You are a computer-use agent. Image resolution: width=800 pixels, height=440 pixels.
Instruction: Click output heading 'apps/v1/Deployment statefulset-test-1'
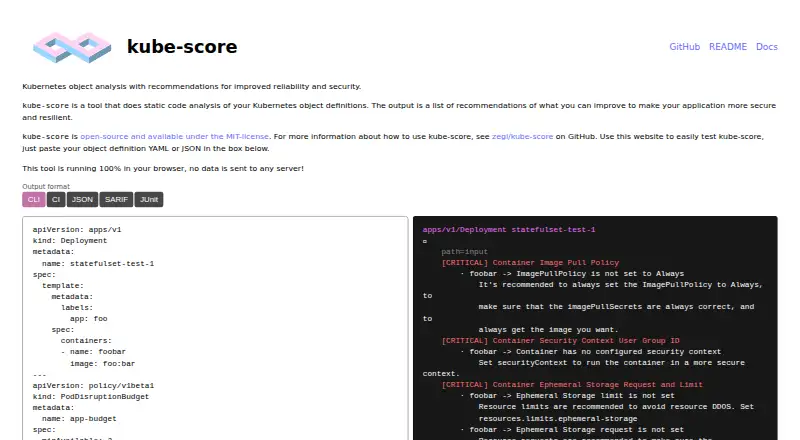click(x=509, y=230)
